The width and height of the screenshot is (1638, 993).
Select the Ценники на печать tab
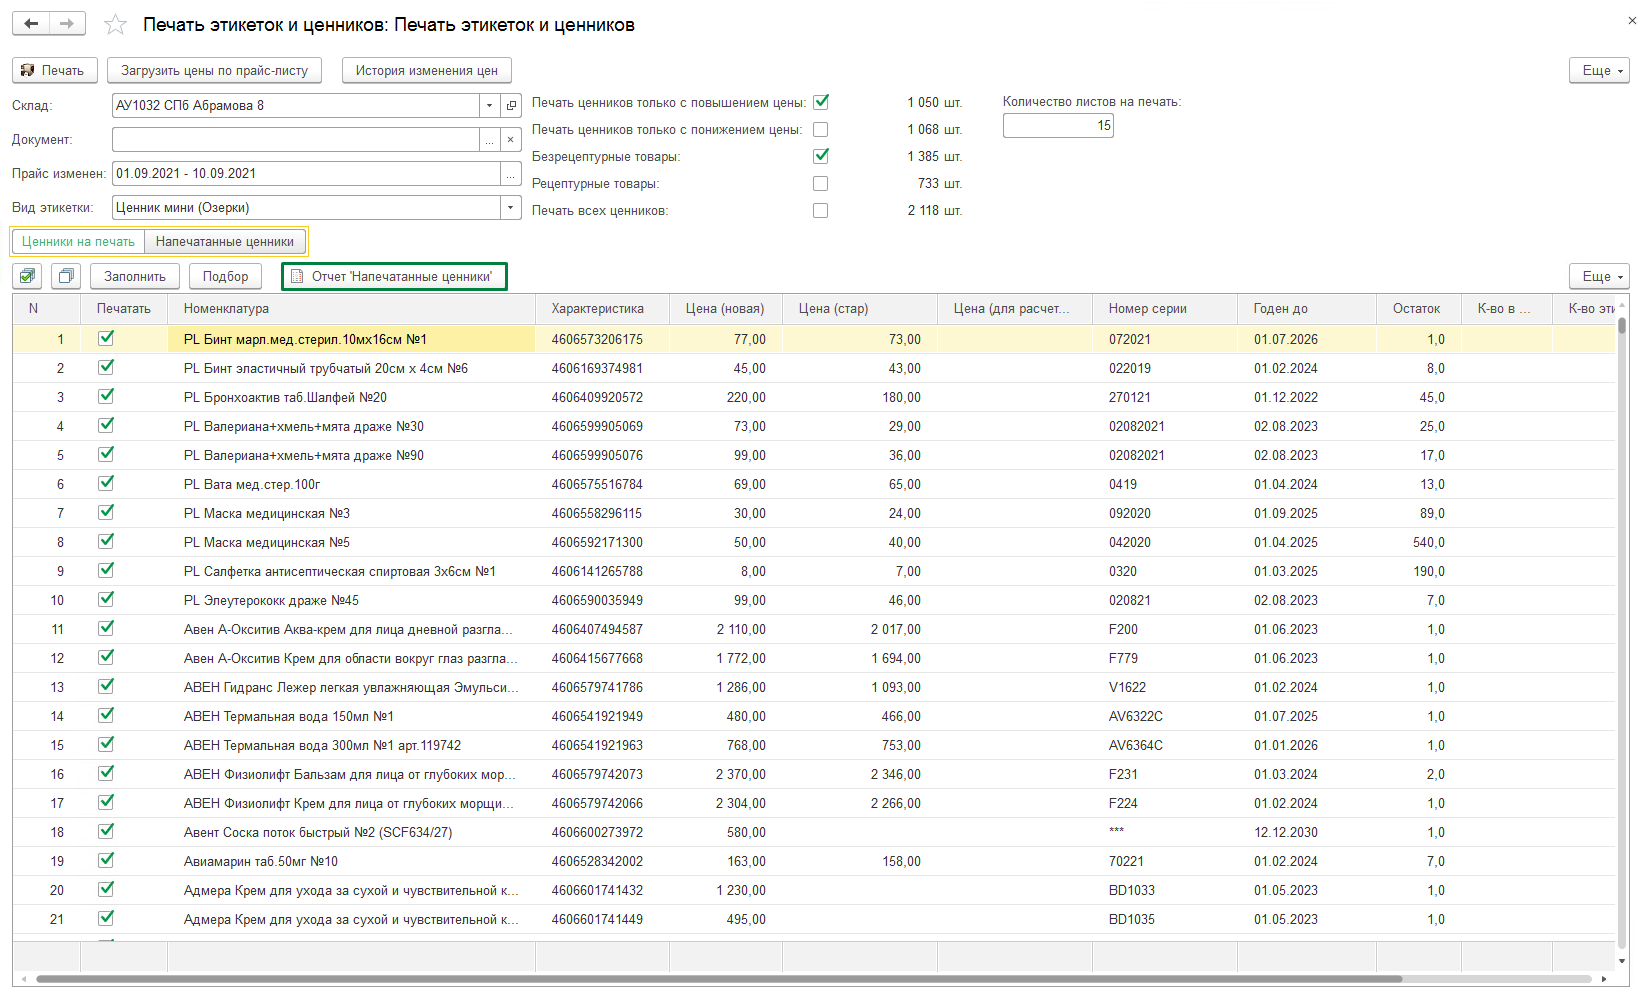click(x=78, y=242)
